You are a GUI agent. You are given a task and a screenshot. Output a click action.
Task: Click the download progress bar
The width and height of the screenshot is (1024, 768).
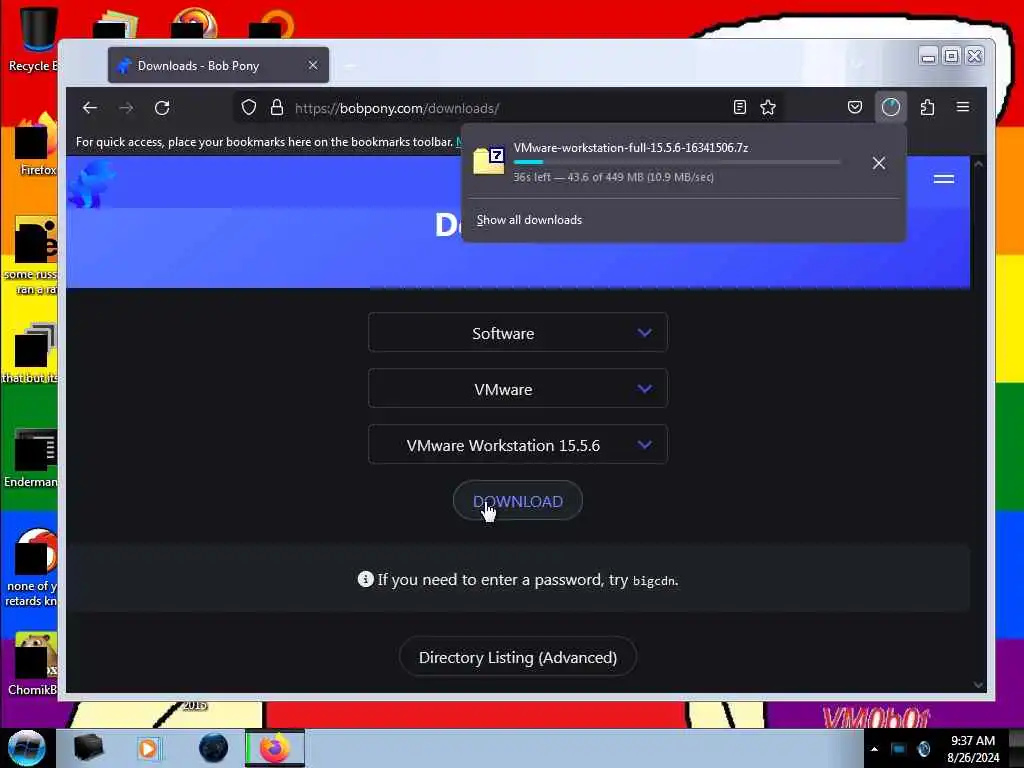click(x=677, y=162)
